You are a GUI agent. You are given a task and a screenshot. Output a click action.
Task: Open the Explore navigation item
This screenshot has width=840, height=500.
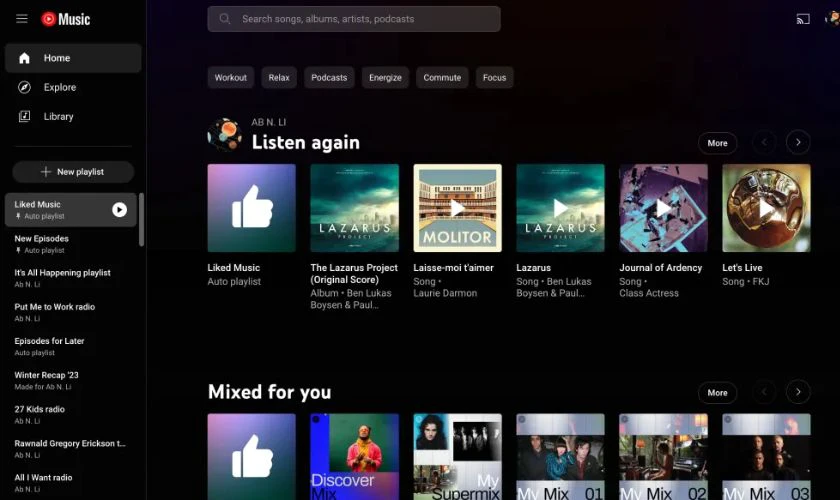[x=73, y=87]
